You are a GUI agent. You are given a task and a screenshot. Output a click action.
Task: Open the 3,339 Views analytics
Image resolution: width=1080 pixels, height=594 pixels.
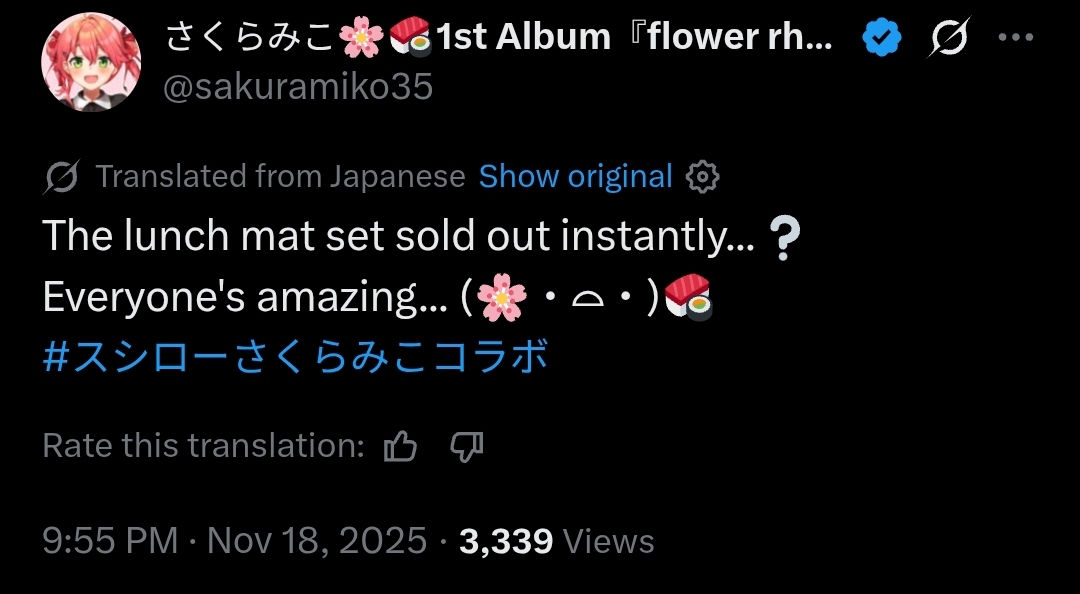[x=556, y=541]
